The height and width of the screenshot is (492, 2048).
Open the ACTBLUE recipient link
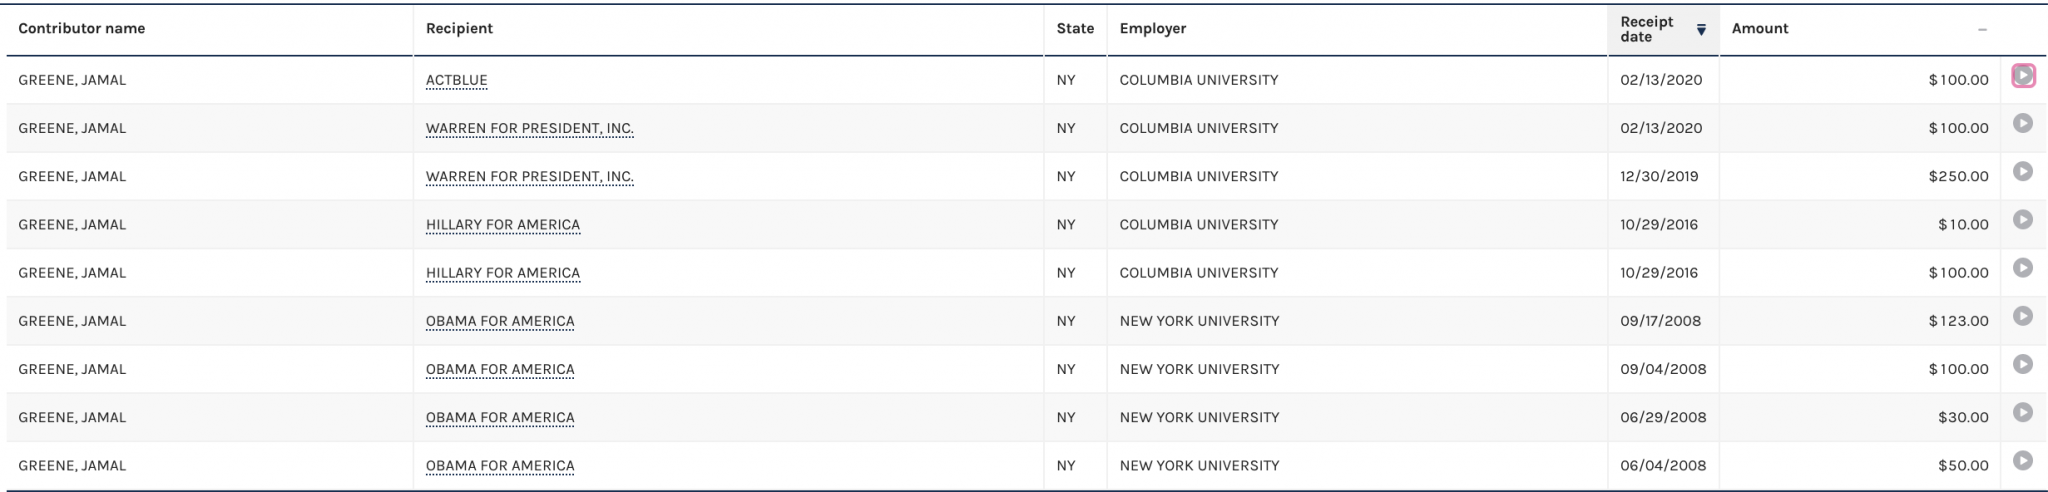(456, 80)
